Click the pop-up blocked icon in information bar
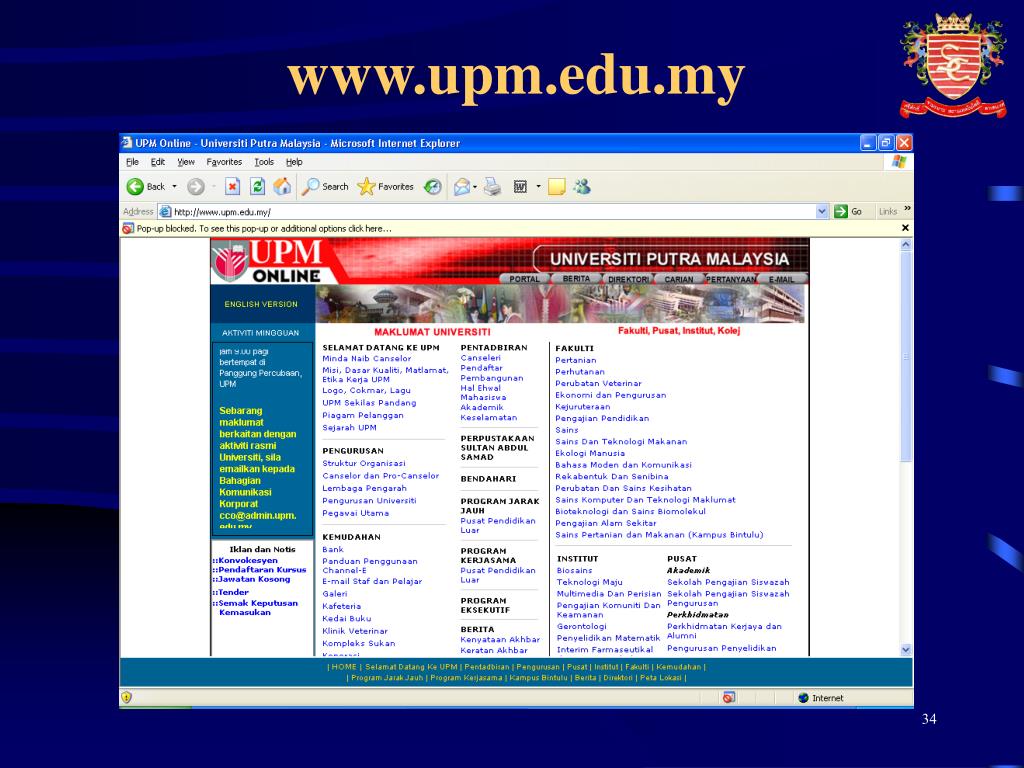This screenshot has height=768, width=1024. pos(128,229)
